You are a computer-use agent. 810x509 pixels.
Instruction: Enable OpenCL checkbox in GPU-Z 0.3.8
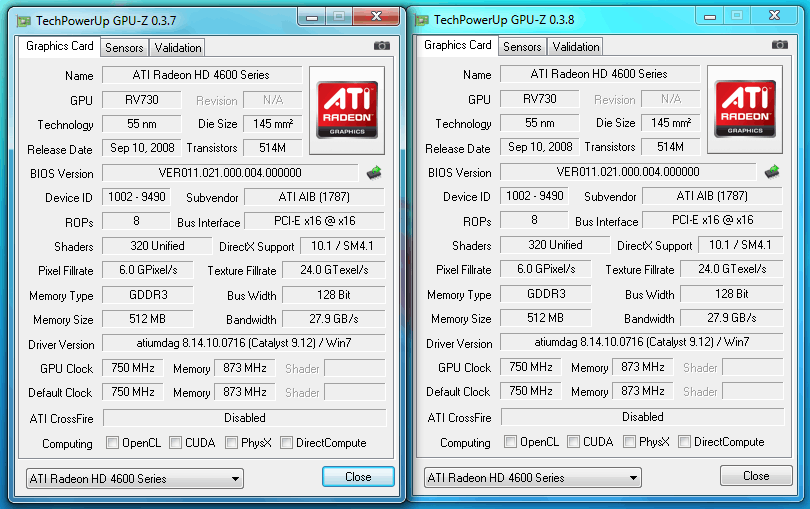(510, 442)
